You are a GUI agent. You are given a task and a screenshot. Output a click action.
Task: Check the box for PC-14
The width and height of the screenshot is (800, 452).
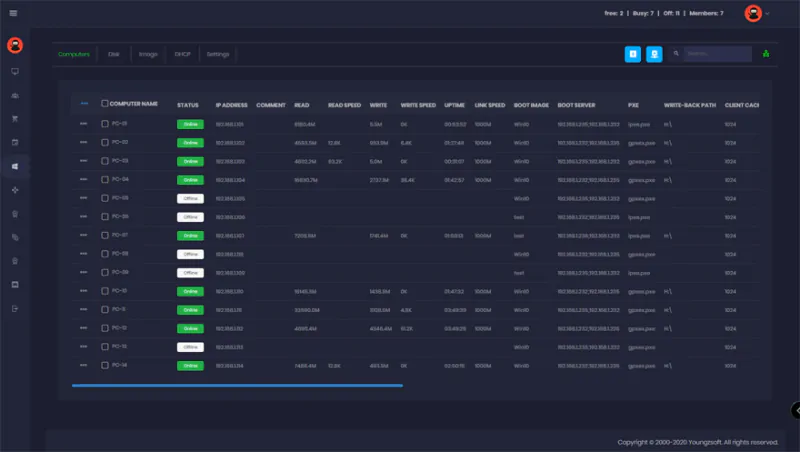(105, 365)
